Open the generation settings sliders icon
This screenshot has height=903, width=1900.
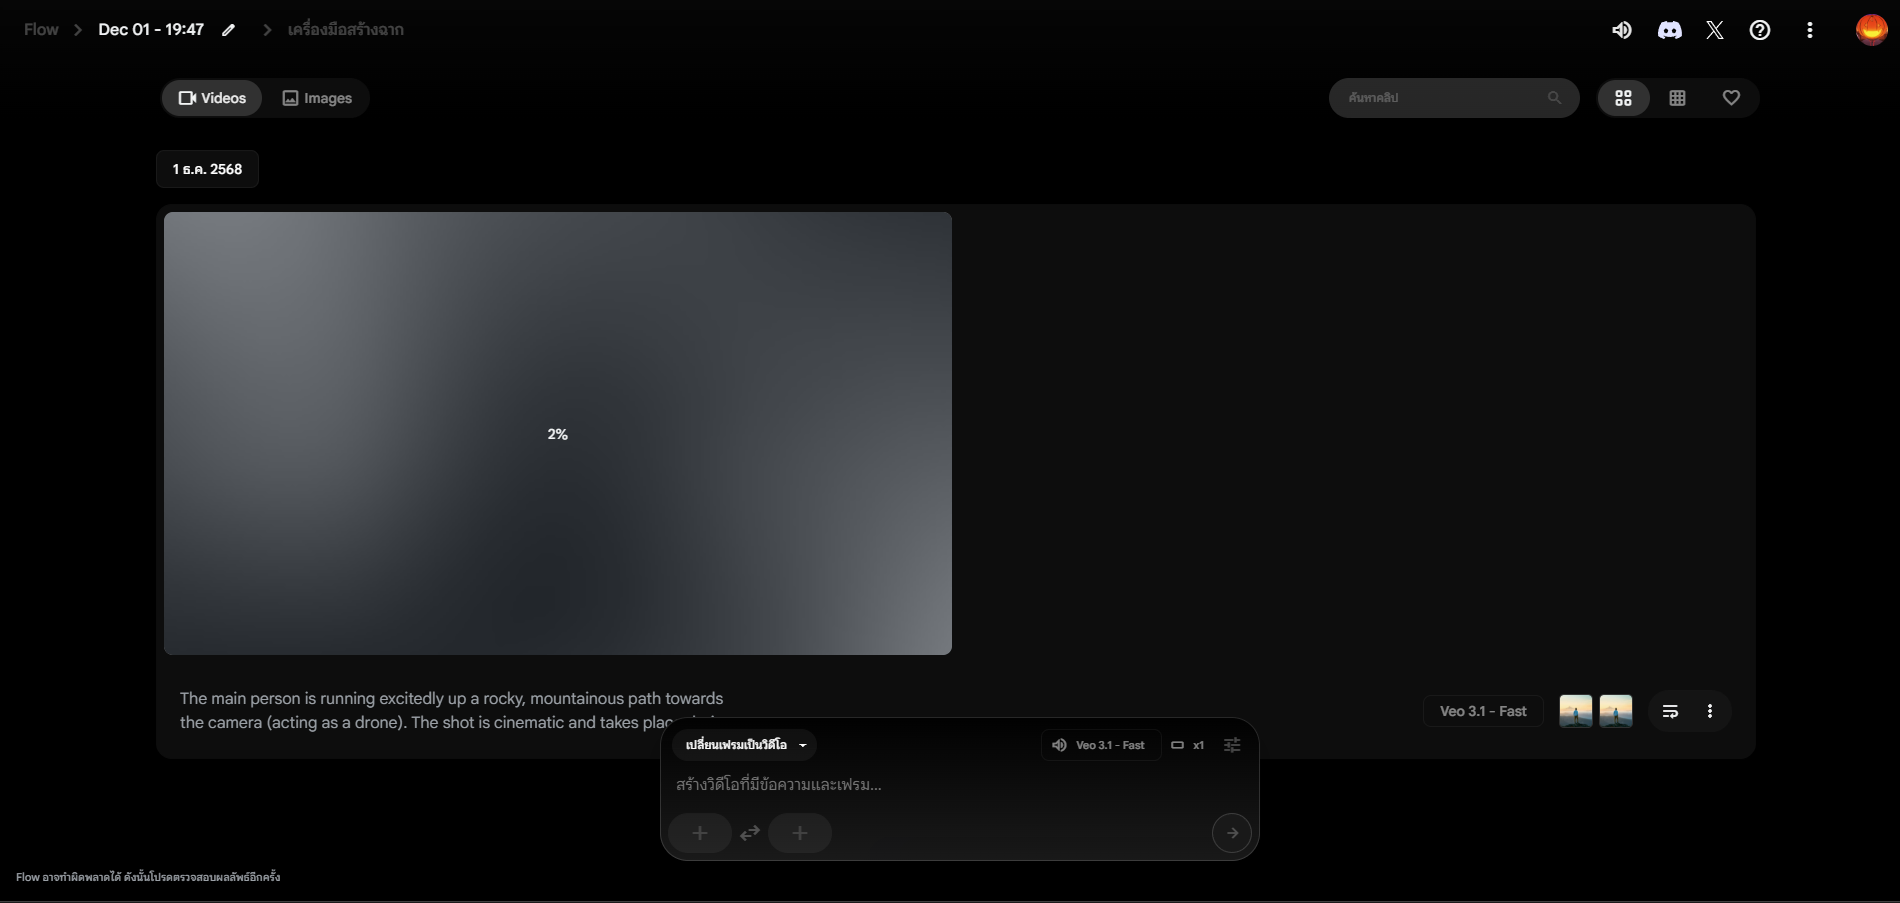tap(1232, 745)
